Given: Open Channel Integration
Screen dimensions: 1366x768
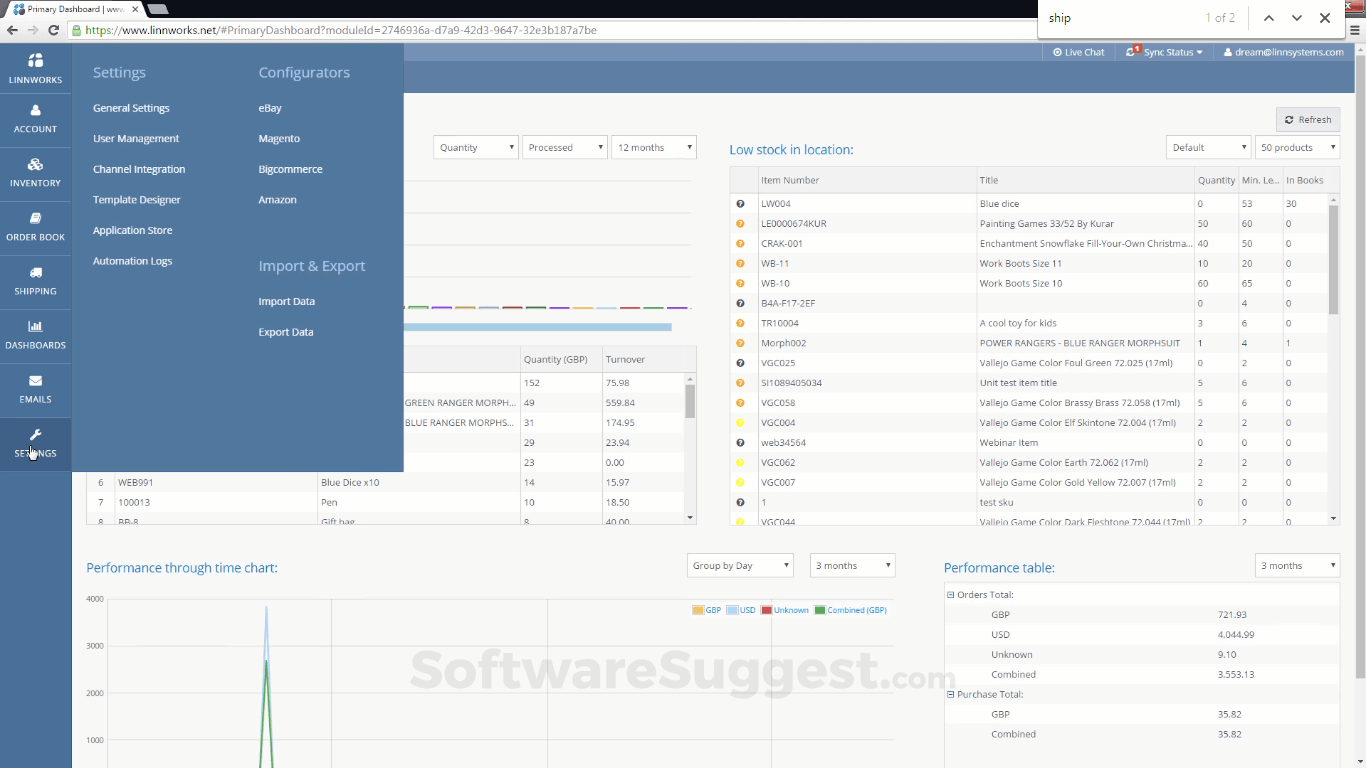Looking at the screenshot, I should coord(139,170).
